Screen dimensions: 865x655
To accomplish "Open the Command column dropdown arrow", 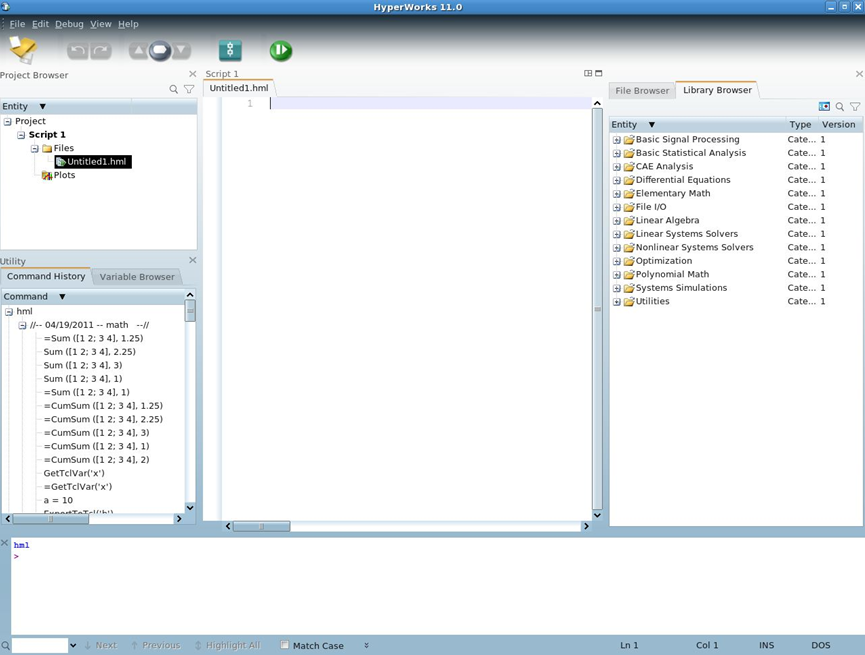I will (62, 297).
